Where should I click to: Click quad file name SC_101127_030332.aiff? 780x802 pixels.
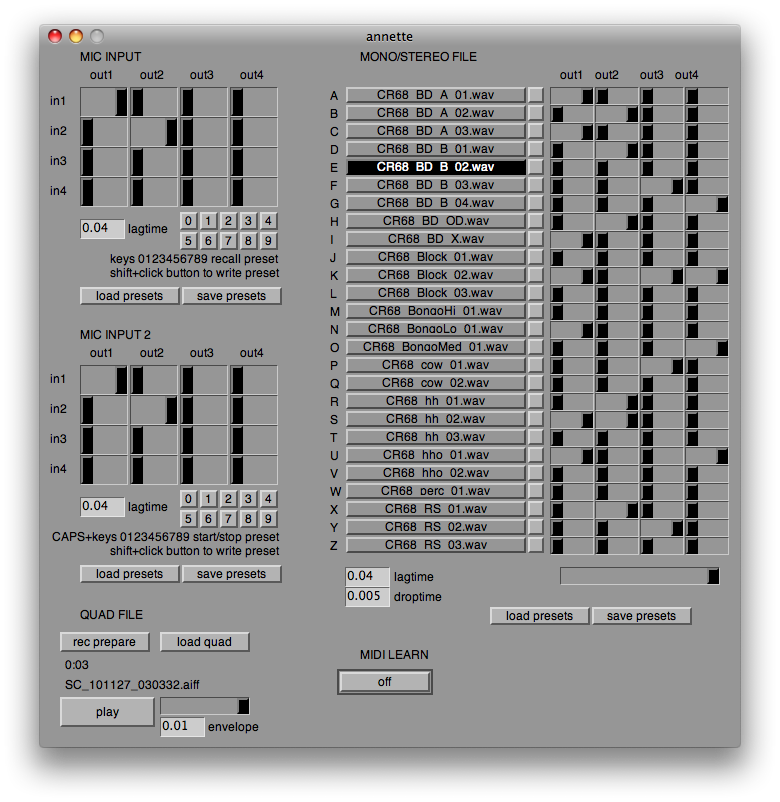[132, 685]
